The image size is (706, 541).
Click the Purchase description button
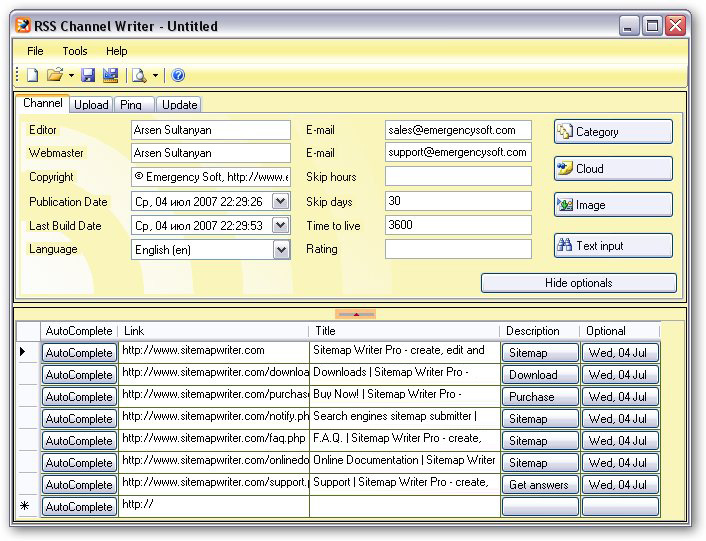pyautogui.click(x=540, y=397)
